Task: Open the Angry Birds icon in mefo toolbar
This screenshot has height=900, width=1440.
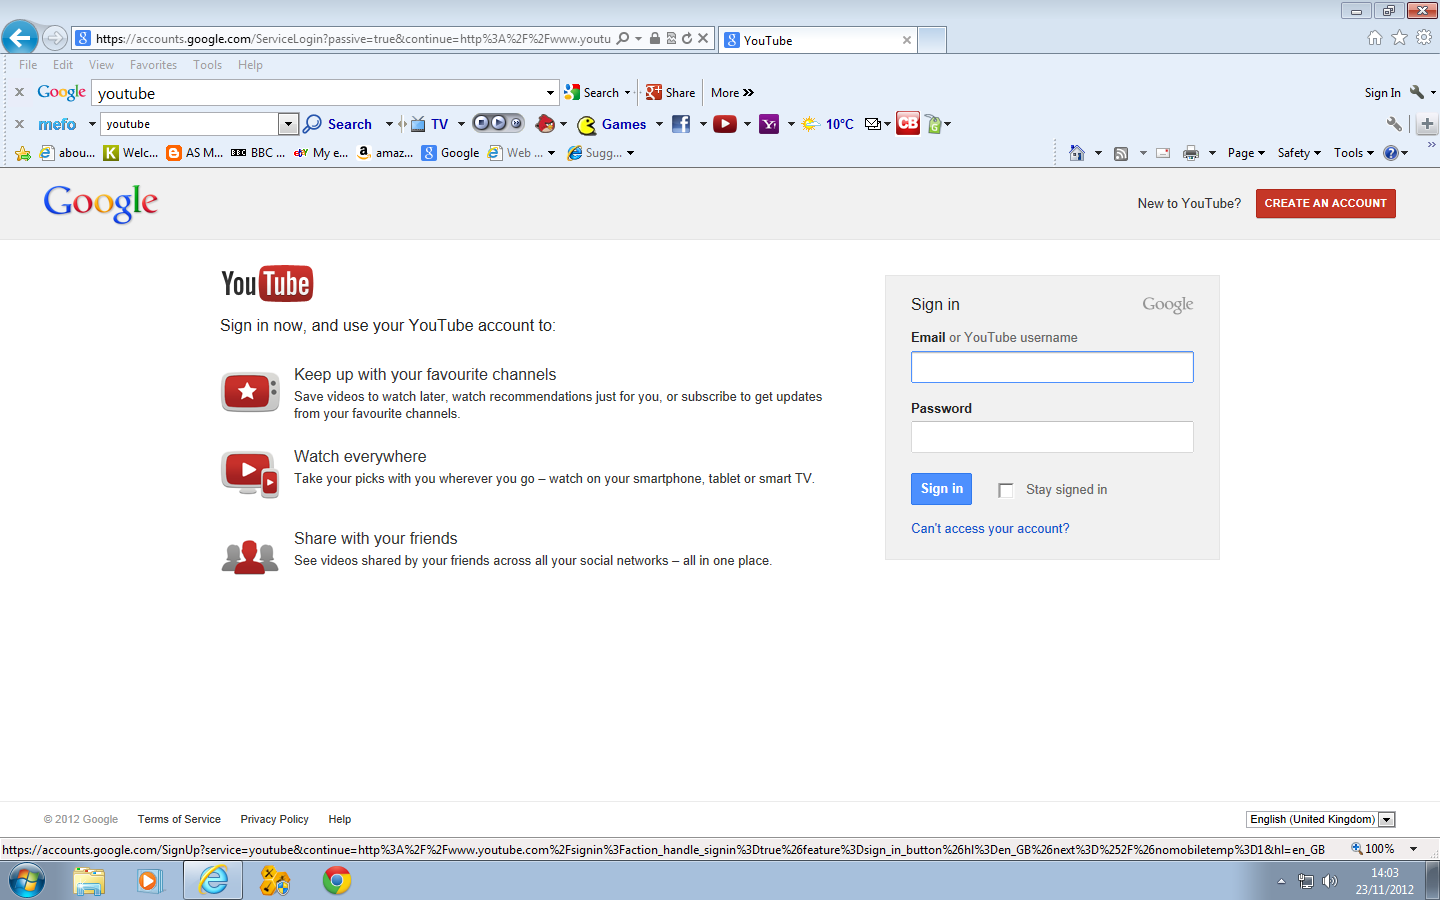Action: pyautogui.click(x=545, y=124)
